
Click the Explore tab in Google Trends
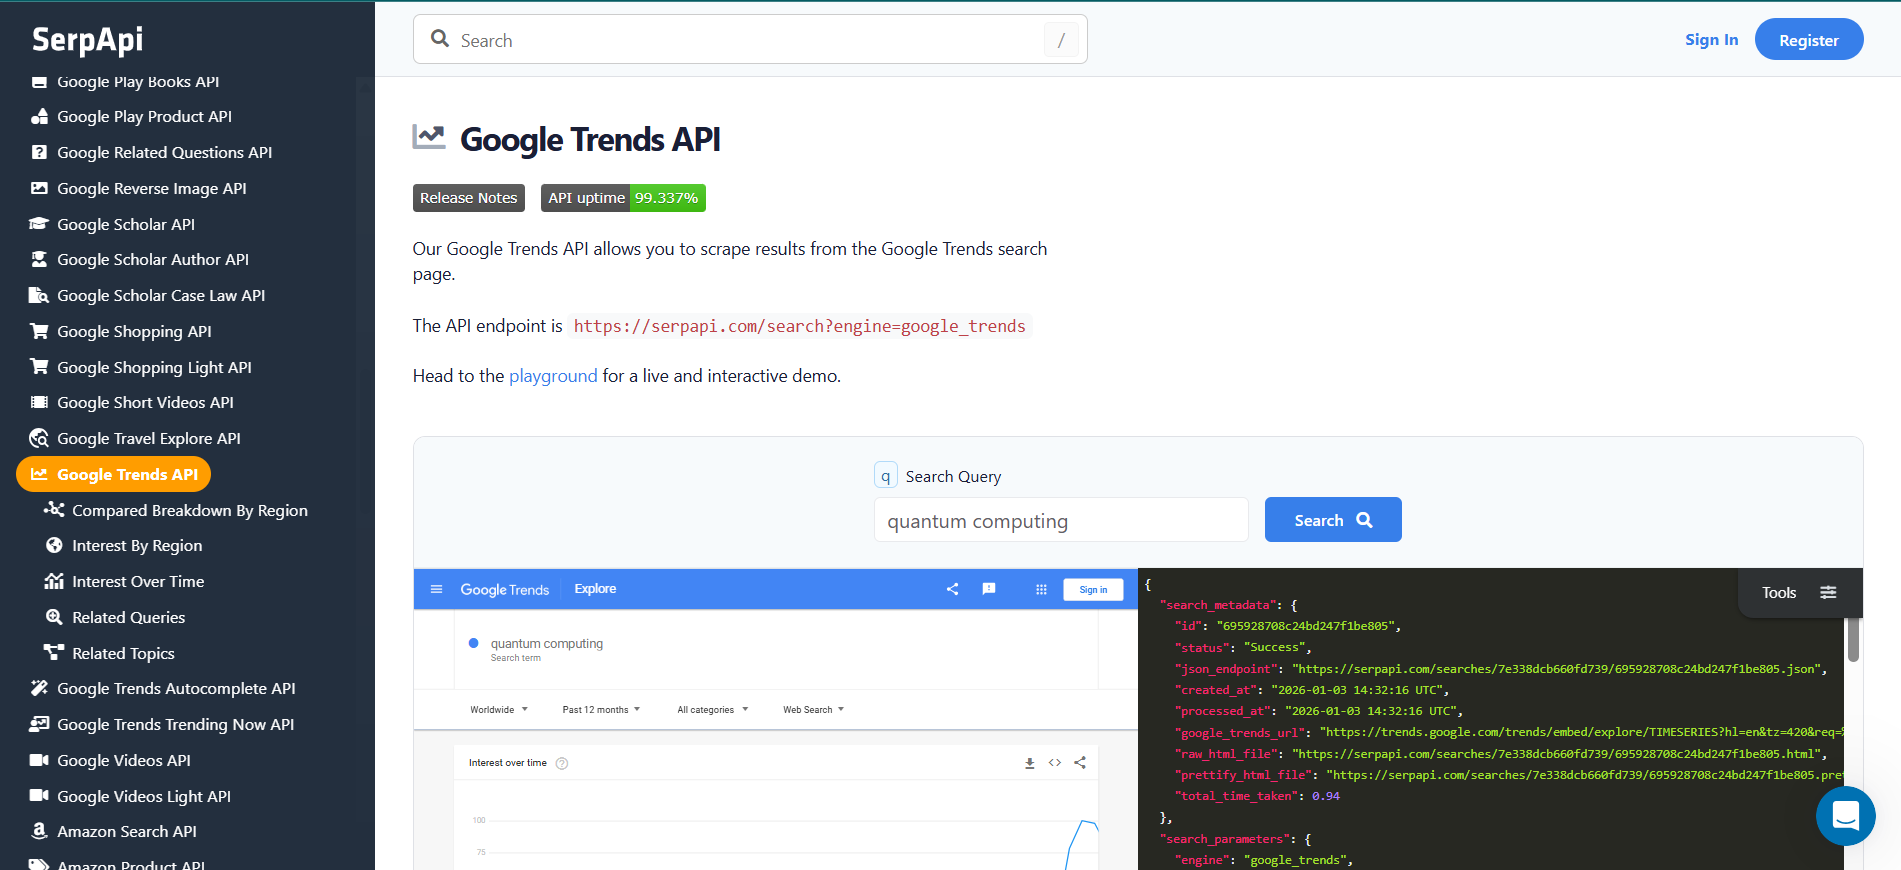click(595, 589)
